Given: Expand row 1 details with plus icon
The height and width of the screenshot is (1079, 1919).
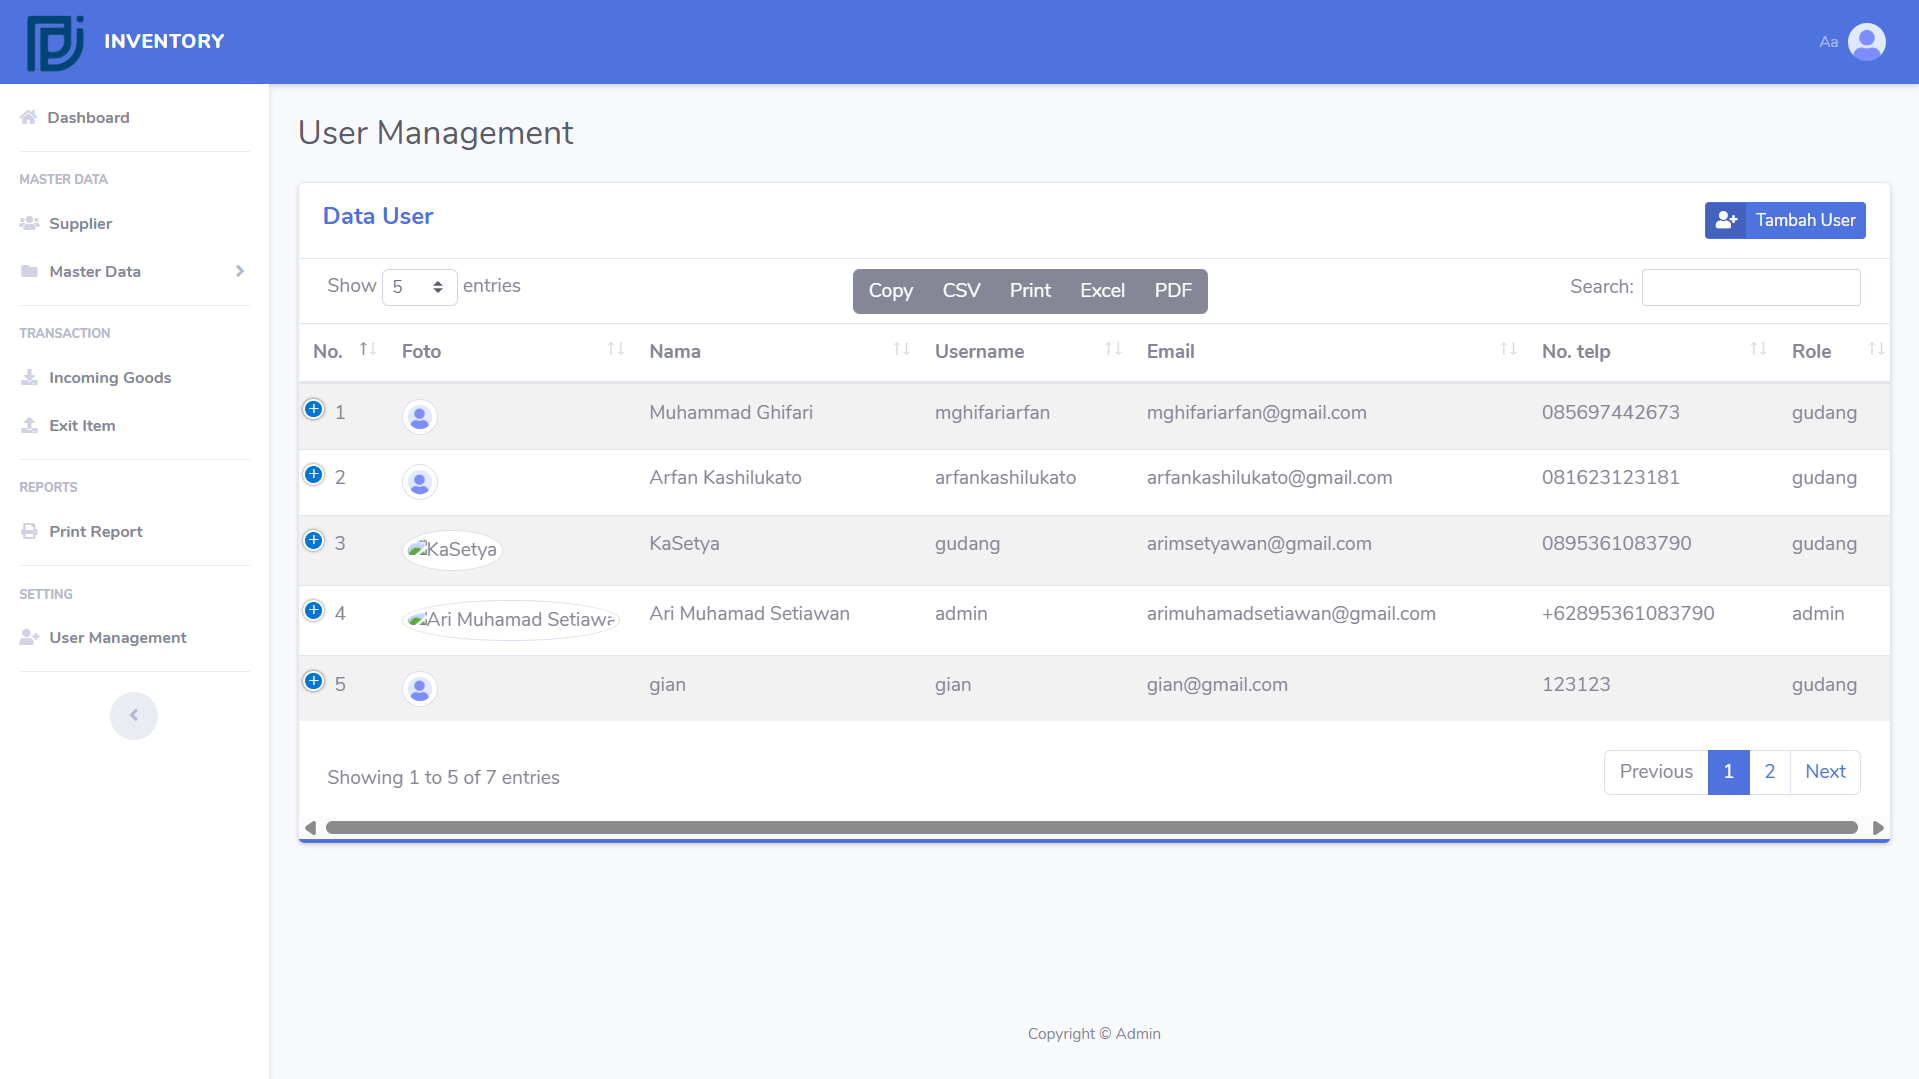Looking at the screenshot, I should 314,409.
